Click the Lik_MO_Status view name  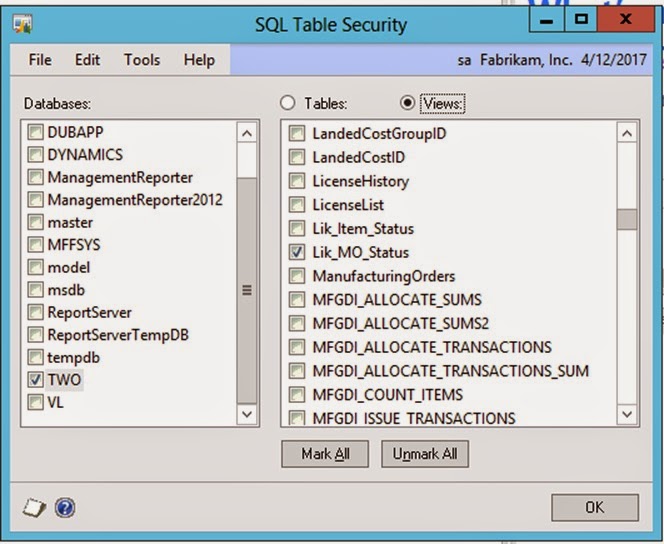coord(361,252)
